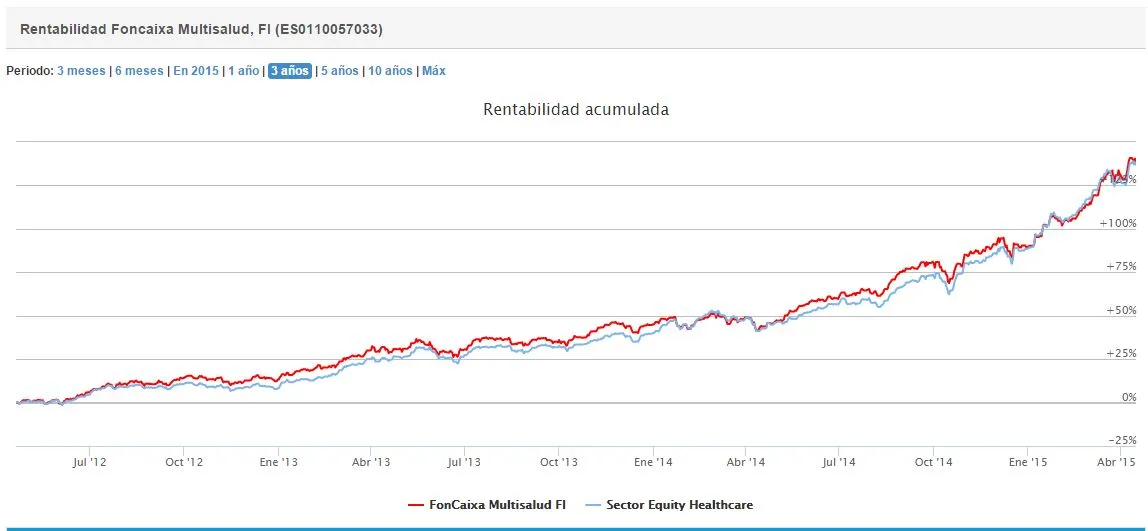Screen dimensions: 1148x531
Task: Select the 3 meses period
Action: 81,71
